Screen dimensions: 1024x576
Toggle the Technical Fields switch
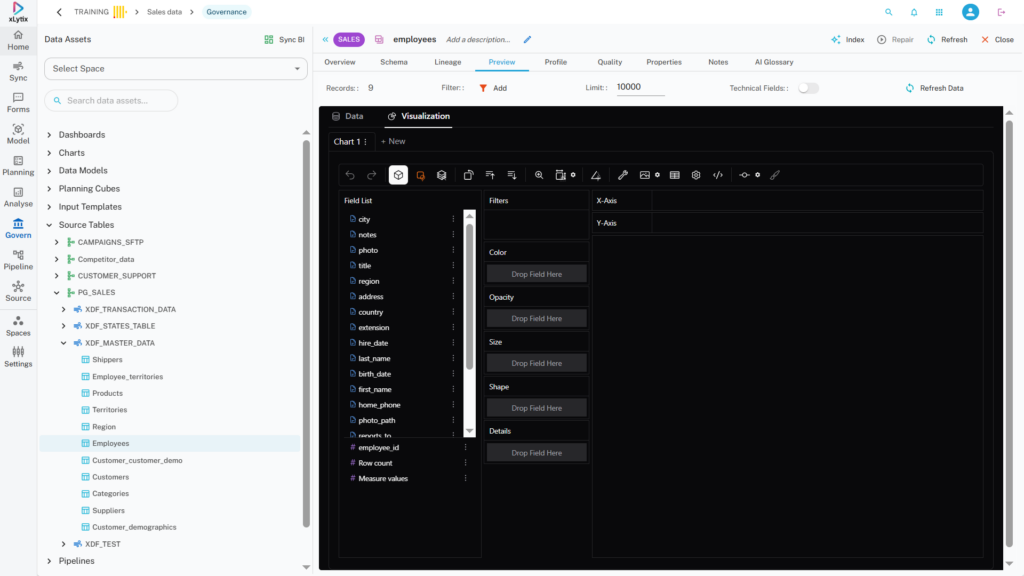point(807,88)
